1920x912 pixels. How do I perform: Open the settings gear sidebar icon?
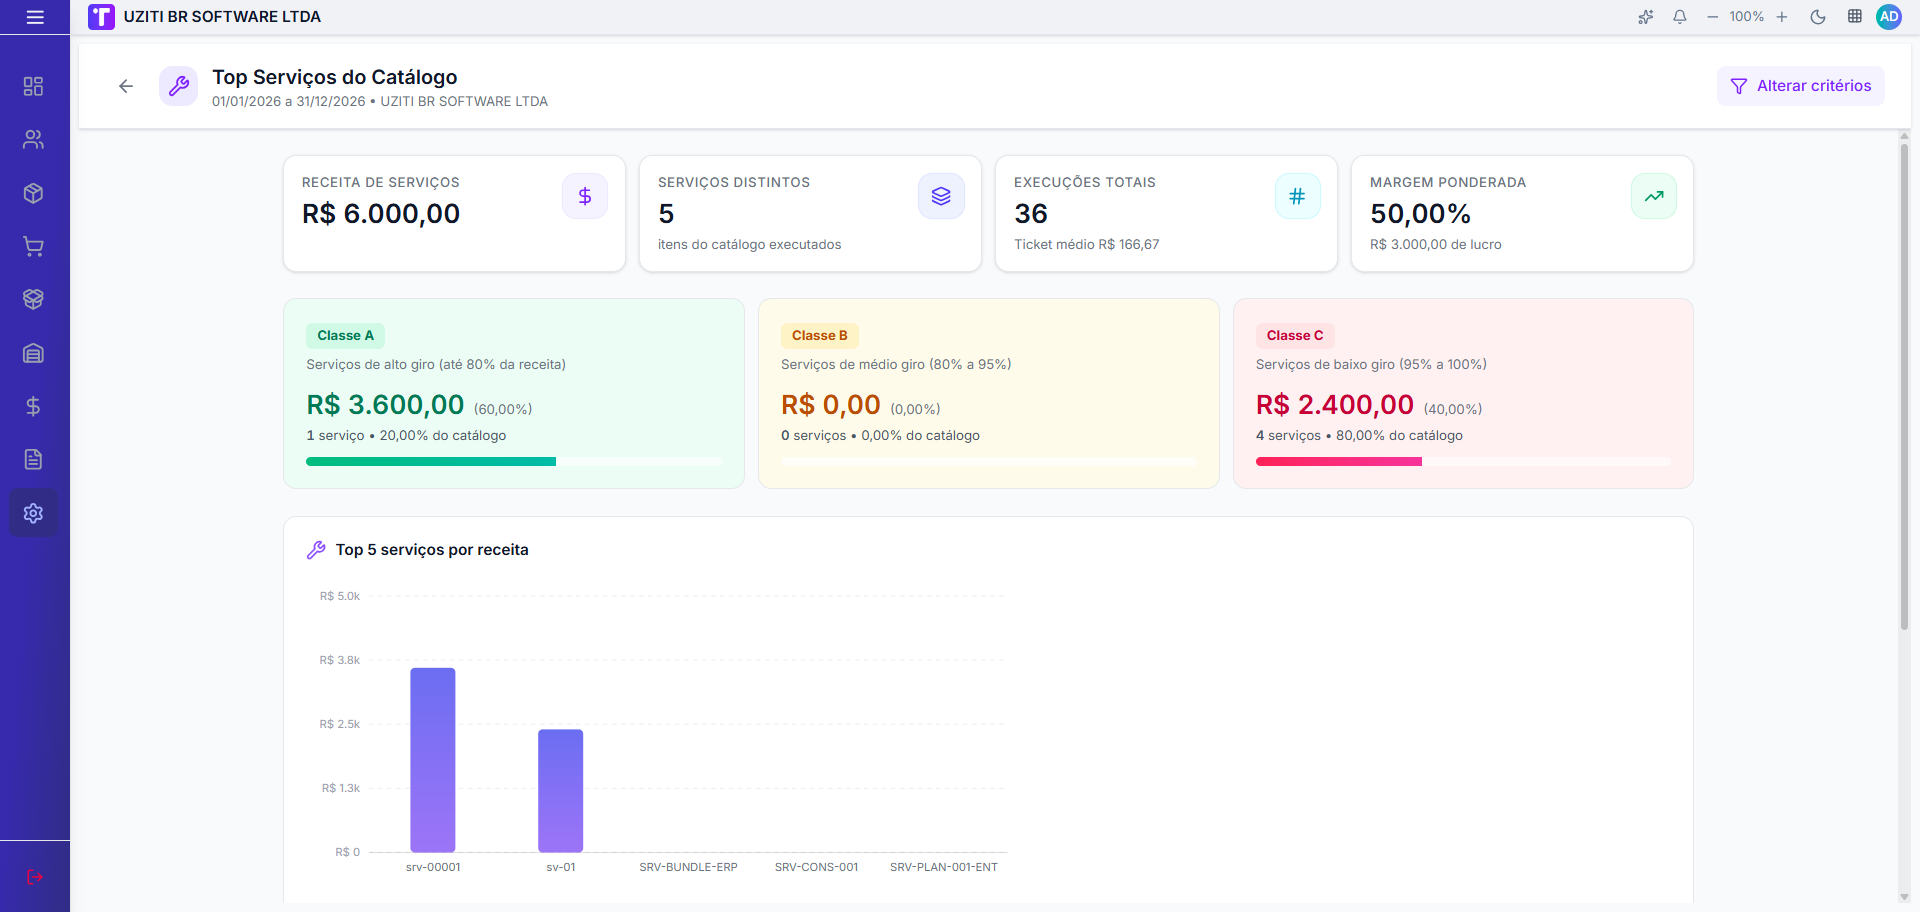(x=33, y=513)
